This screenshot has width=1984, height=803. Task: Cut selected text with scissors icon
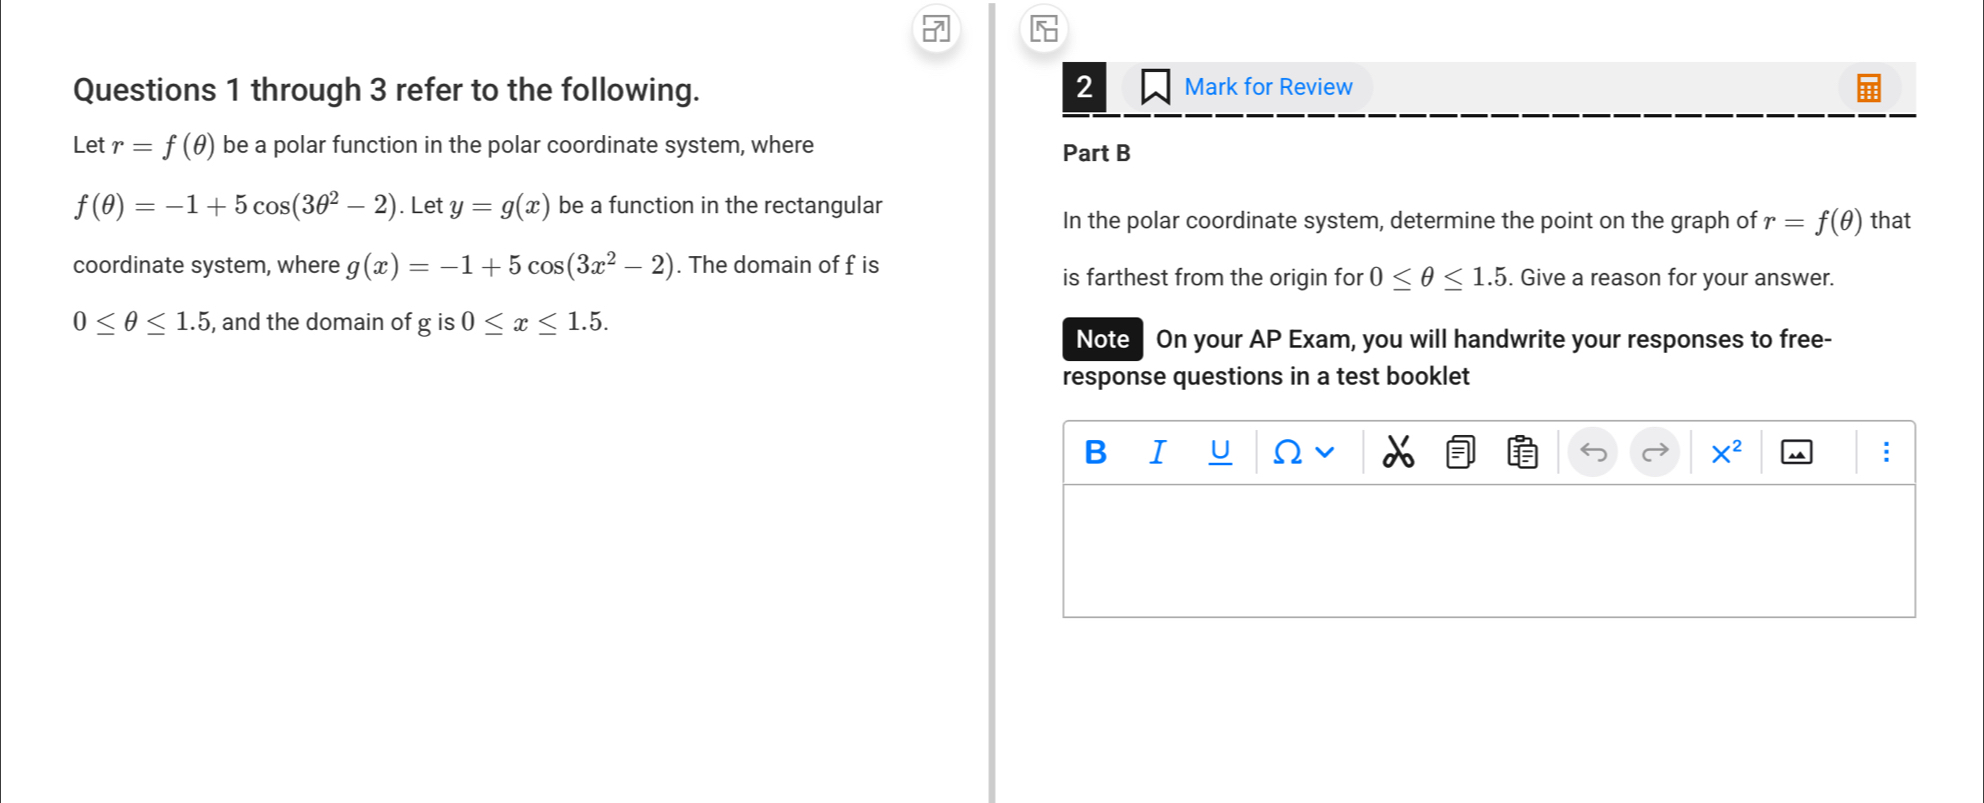point(1398,453)
